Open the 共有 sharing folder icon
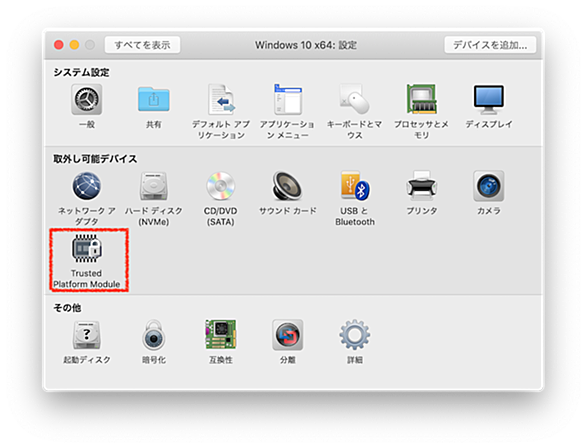586x448 pixels. coord(154,99)
